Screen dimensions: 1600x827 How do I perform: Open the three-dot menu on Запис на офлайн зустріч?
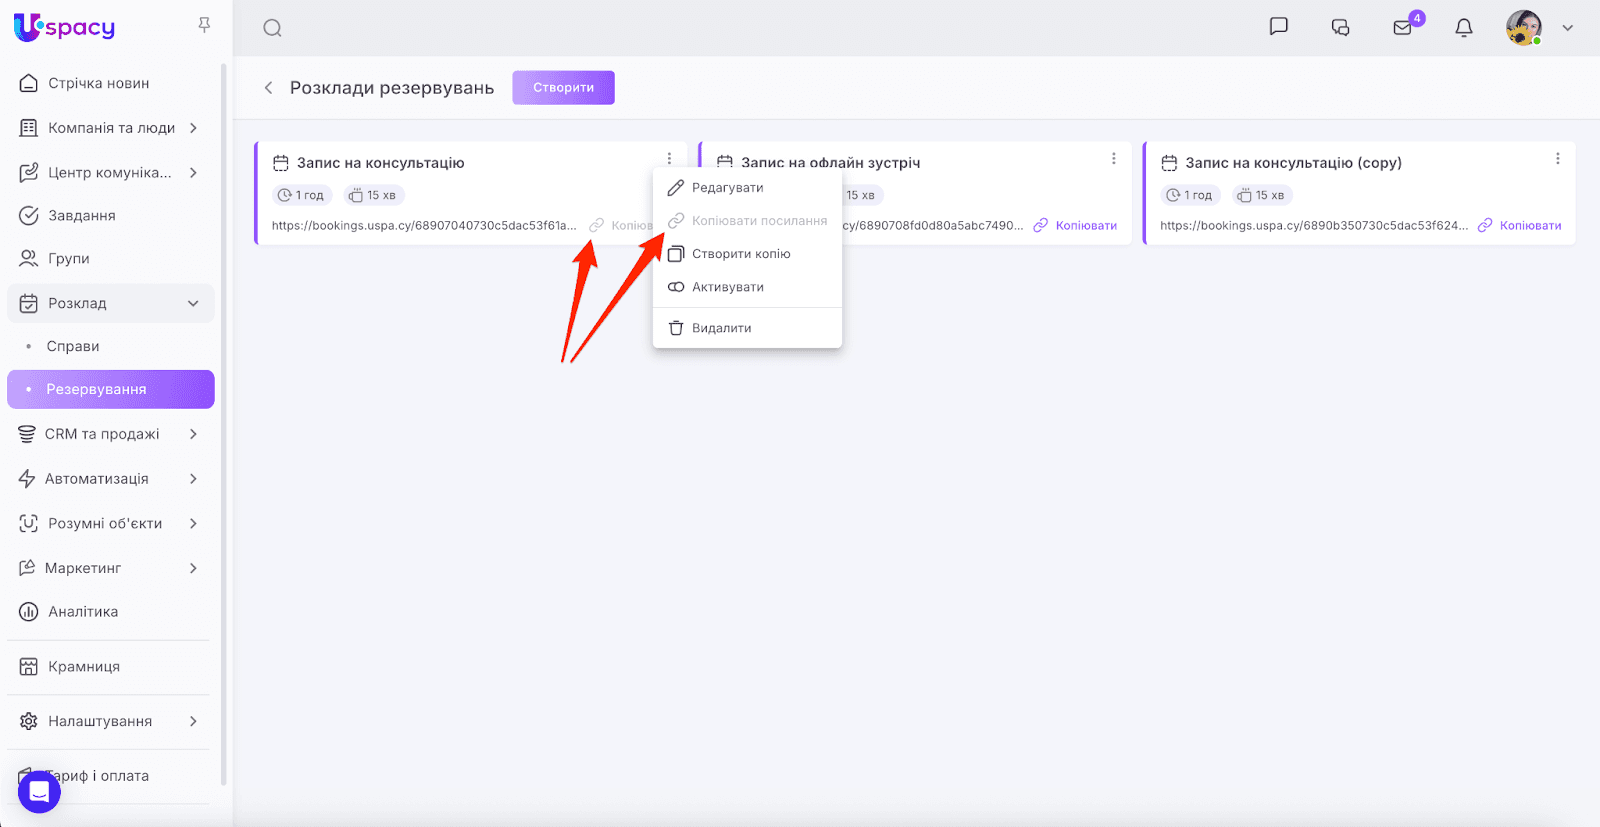coord(1113,159)
